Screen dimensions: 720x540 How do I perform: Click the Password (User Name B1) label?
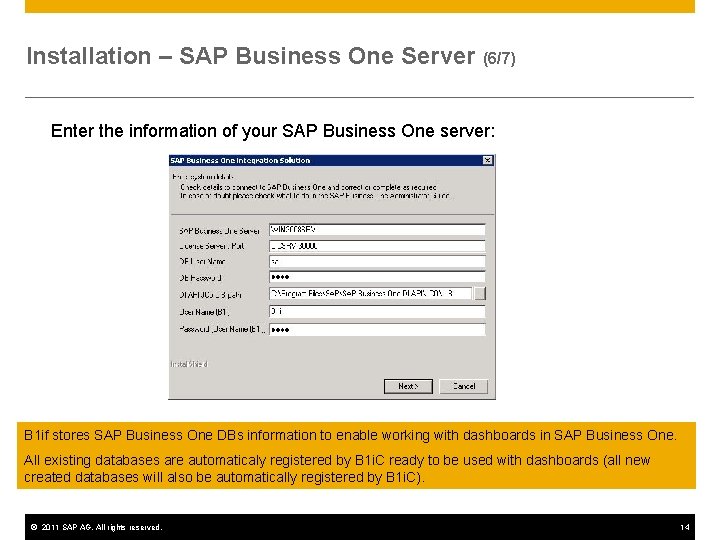coord(222,330)
